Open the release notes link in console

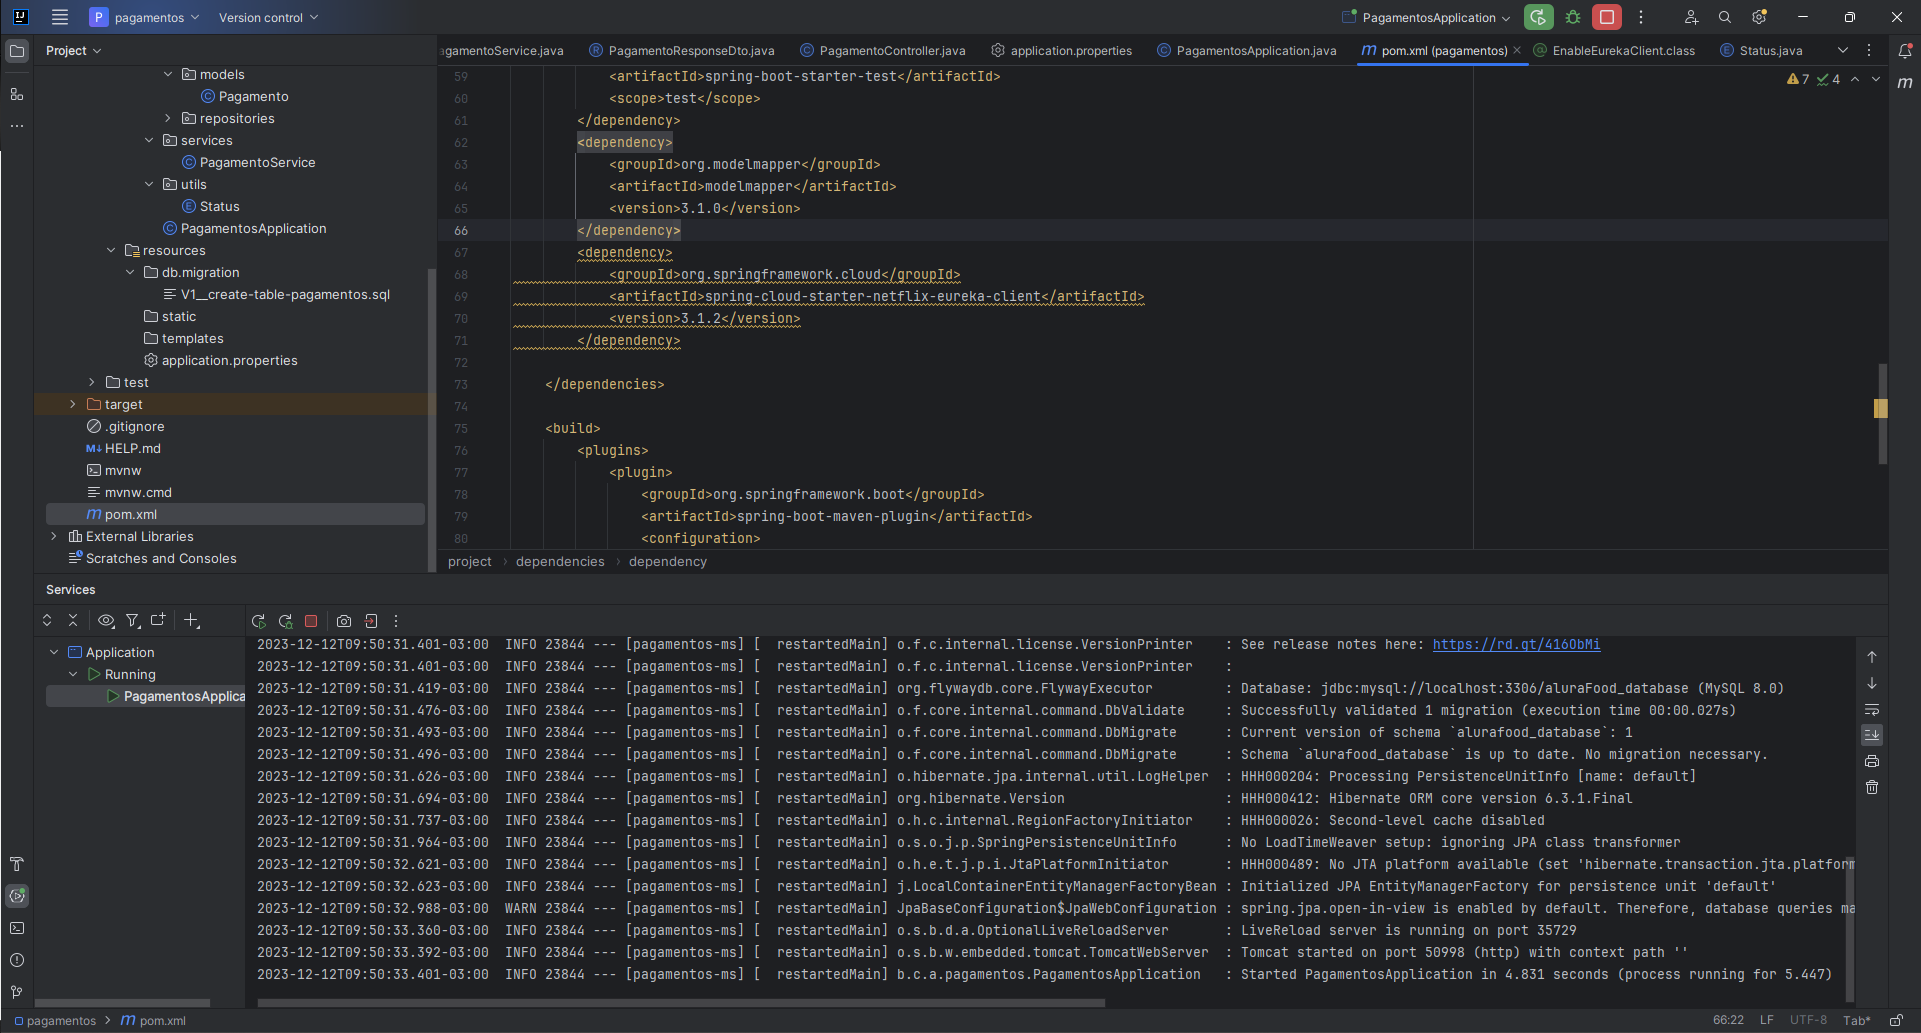[1516, 644]
